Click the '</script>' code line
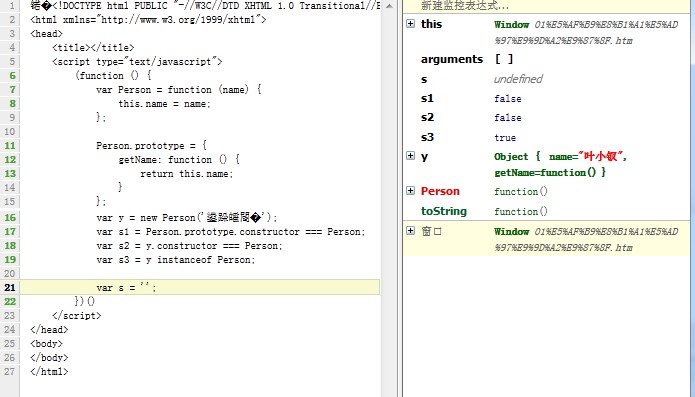 point(77,316)
